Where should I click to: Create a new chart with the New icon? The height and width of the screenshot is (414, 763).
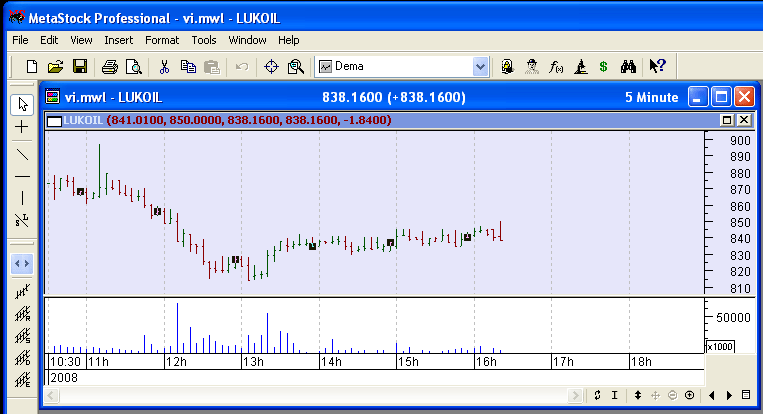[32, 67]
